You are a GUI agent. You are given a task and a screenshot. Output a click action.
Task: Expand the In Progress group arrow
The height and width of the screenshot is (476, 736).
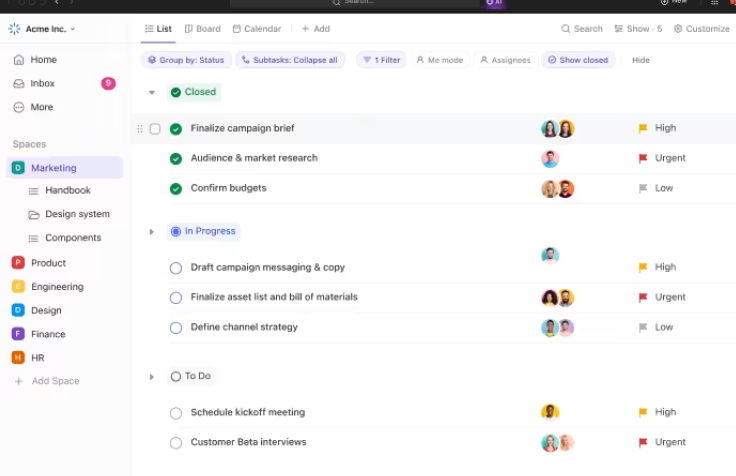pyautogui.click(x=152, y=231)
